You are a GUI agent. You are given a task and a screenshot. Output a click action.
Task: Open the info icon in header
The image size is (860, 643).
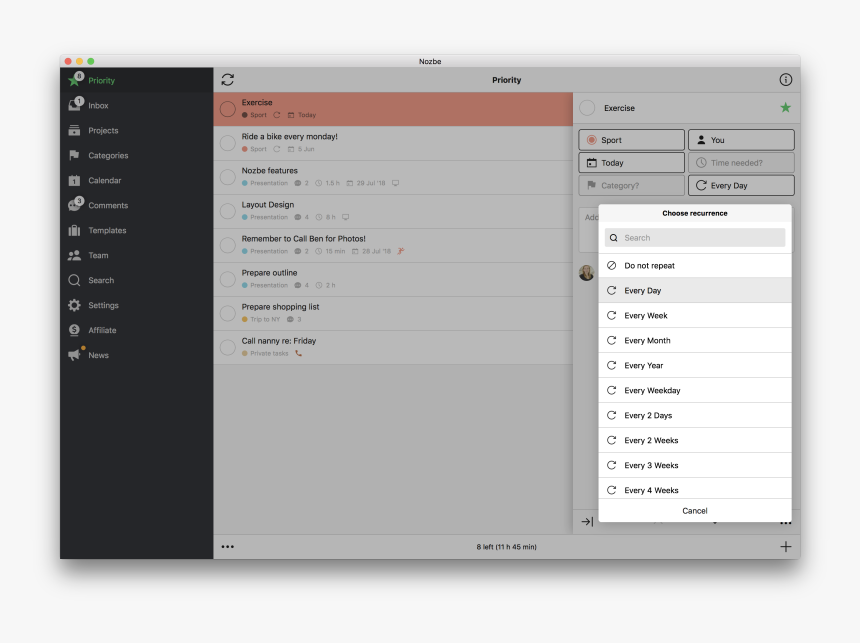(785, 80)
